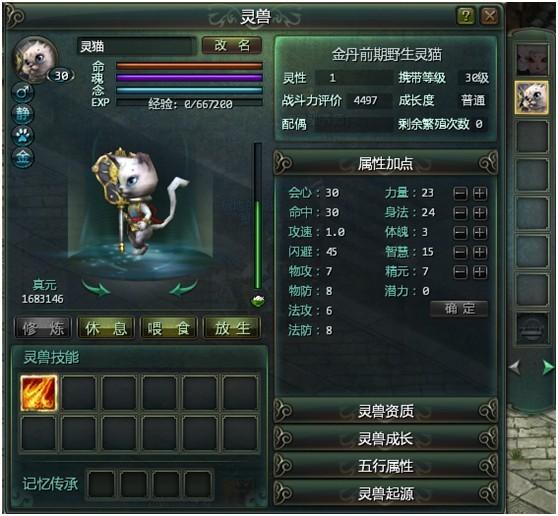The width and height of the screenshot is (558, 516).
Task: Select the highlighted cat pet thumbnail
Action: [x=532, y=97]
